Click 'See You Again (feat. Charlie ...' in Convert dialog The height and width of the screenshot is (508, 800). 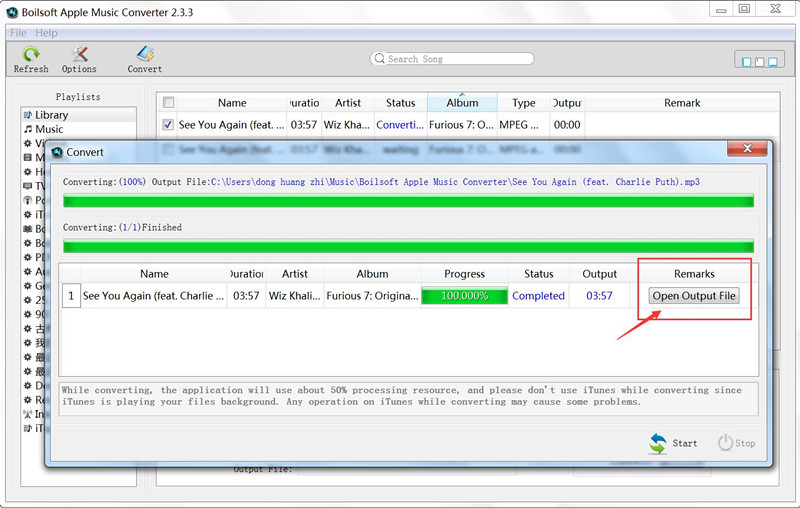pos(153,296)
